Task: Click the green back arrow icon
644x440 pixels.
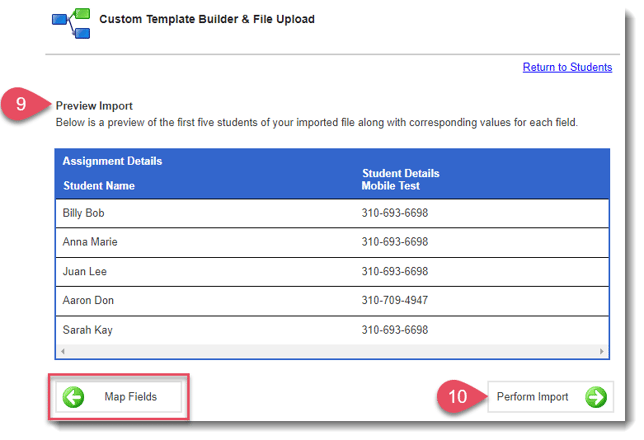Action: (x=73, y=397)
